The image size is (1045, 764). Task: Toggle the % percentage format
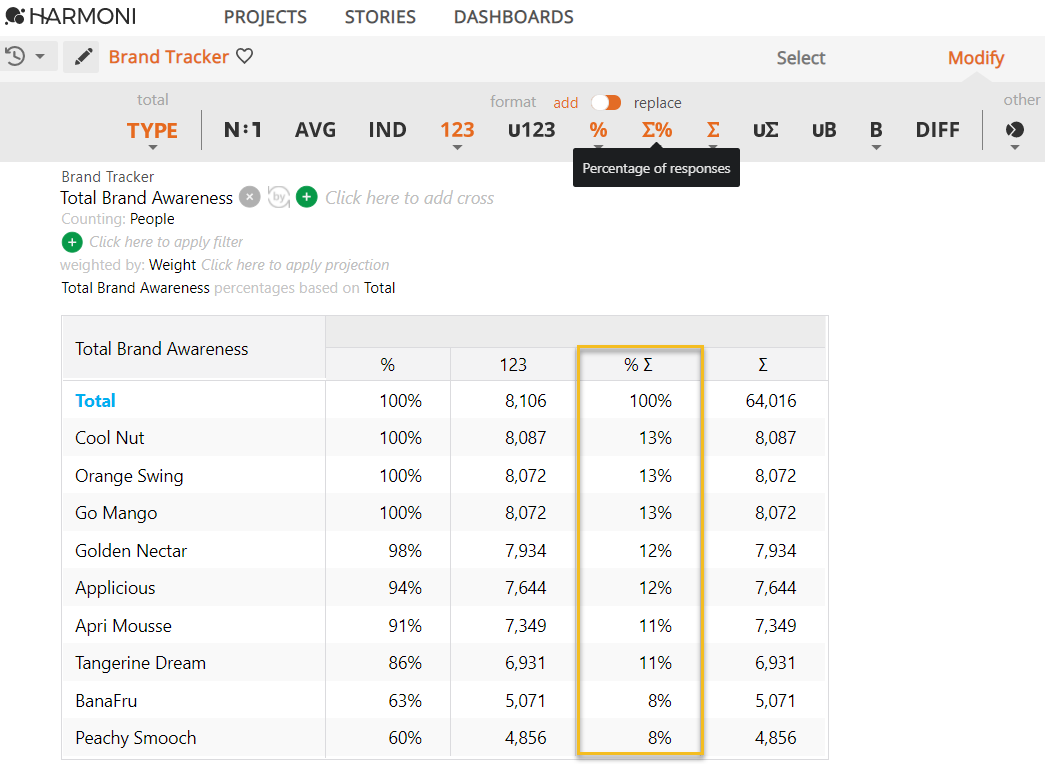598,130
